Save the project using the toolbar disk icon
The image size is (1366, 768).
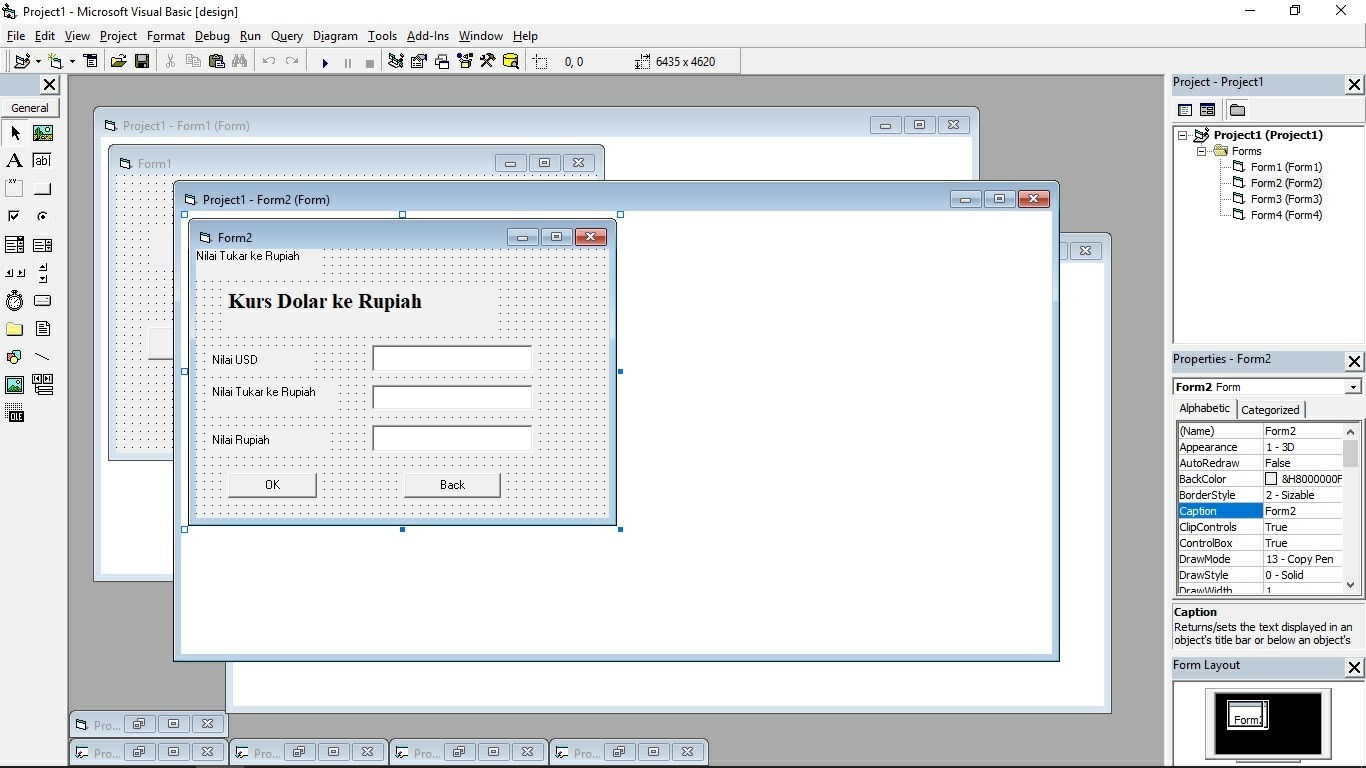point(142,61)
